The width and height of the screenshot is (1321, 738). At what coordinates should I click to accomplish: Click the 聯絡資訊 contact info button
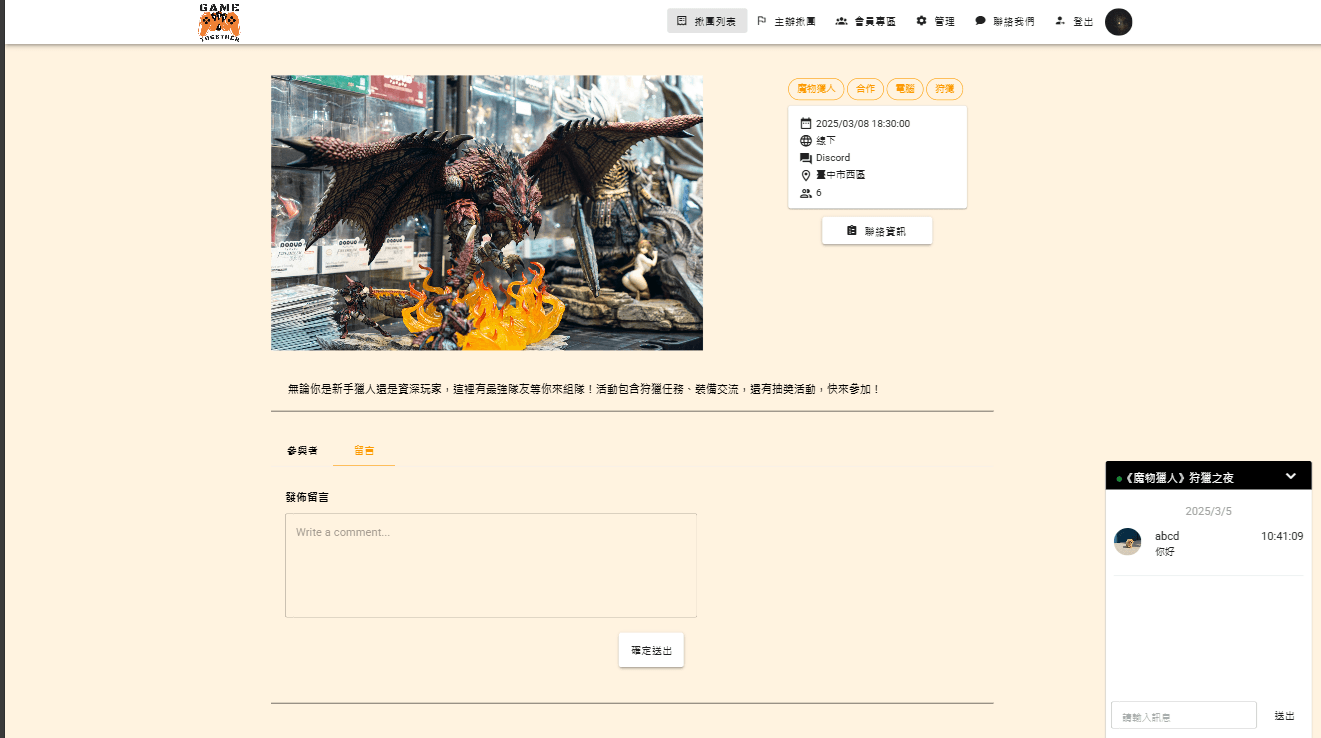[x=877, y=231]
